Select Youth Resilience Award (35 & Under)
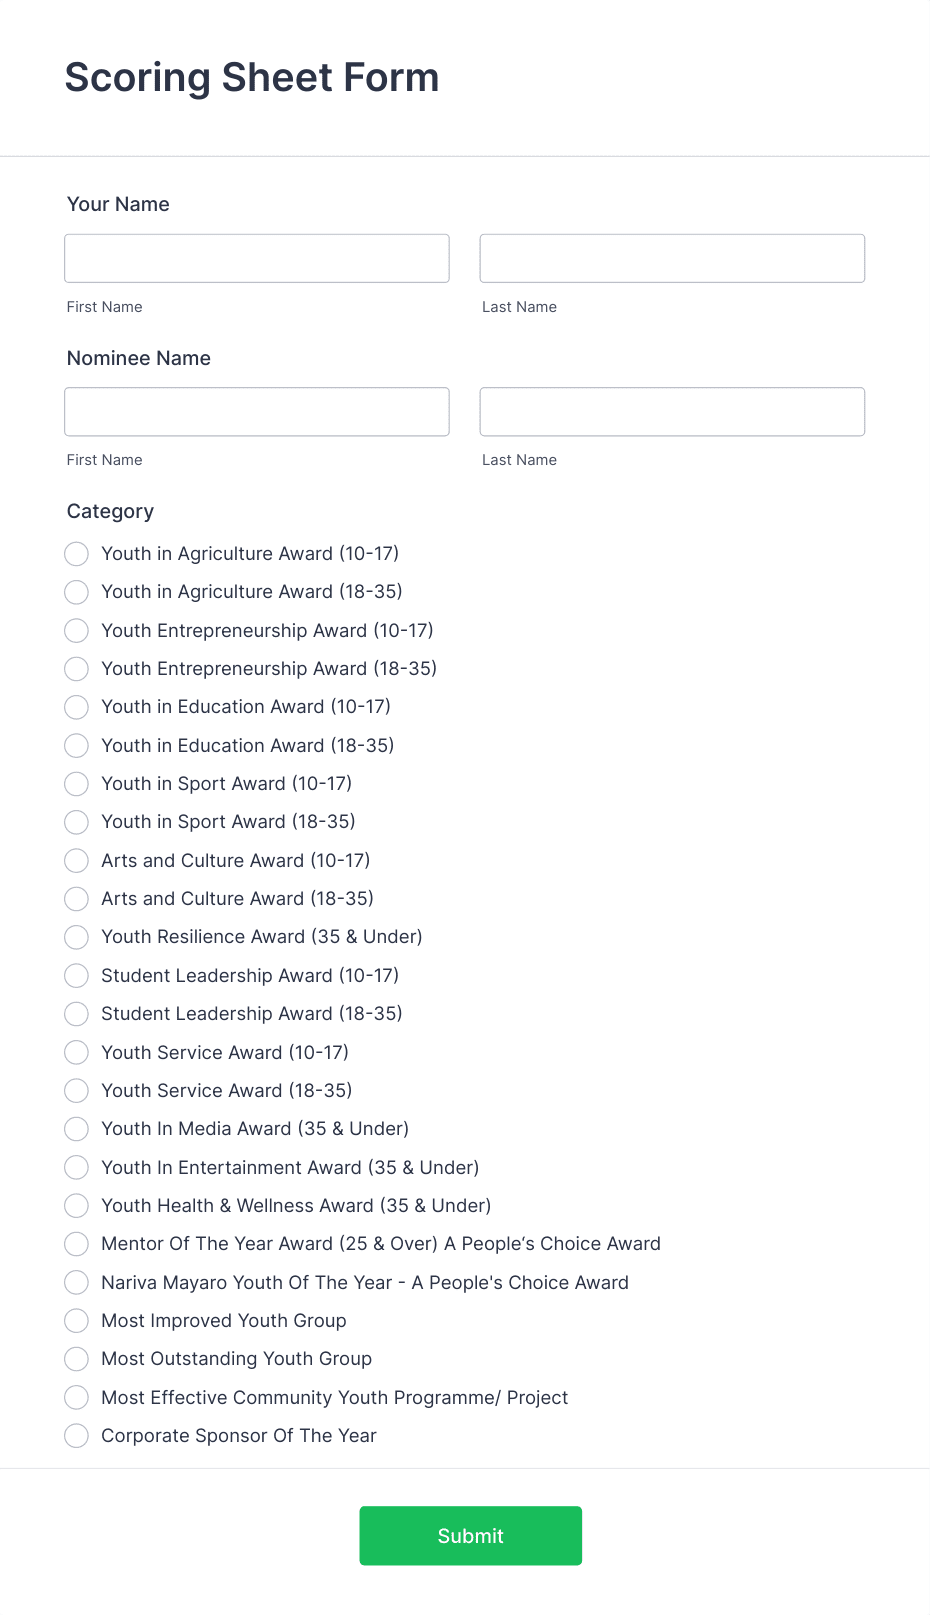The height and width of the screenshot is (1615, 930). pos(76,937)
